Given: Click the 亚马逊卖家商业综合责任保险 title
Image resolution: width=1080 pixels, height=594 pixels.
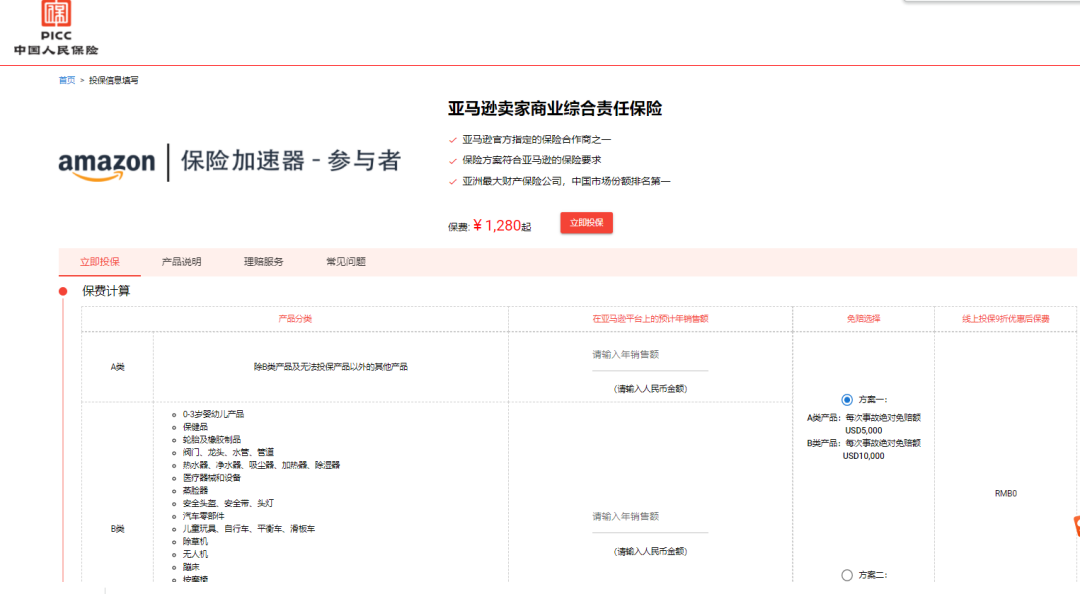Looking at the screenshot, I should pyautogui.click(x=554, y=109).
